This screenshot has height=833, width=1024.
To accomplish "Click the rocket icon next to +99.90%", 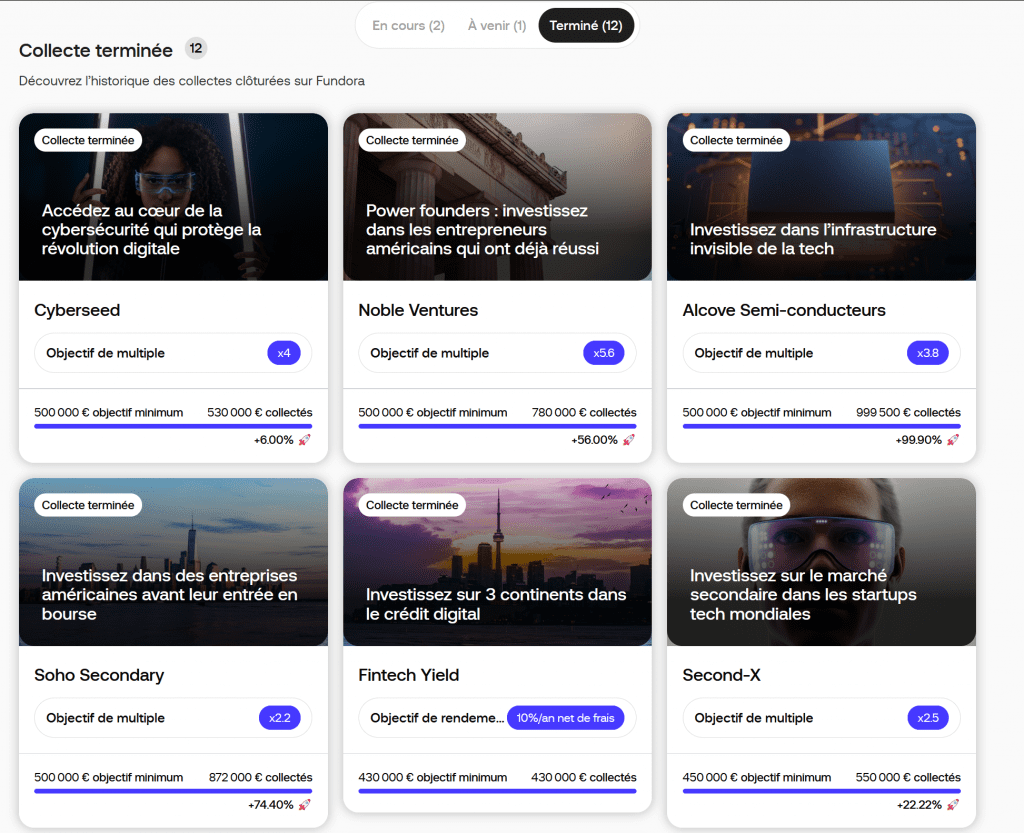I will (953, 440).
